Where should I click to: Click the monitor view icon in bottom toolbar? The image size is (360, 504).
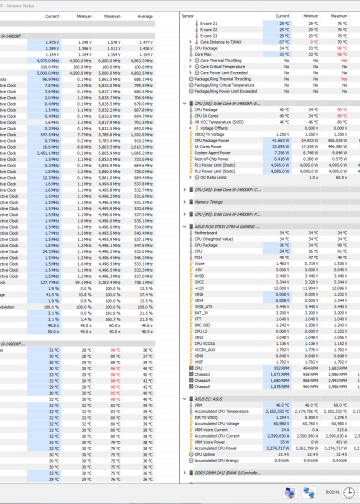[x=290, y=492]
